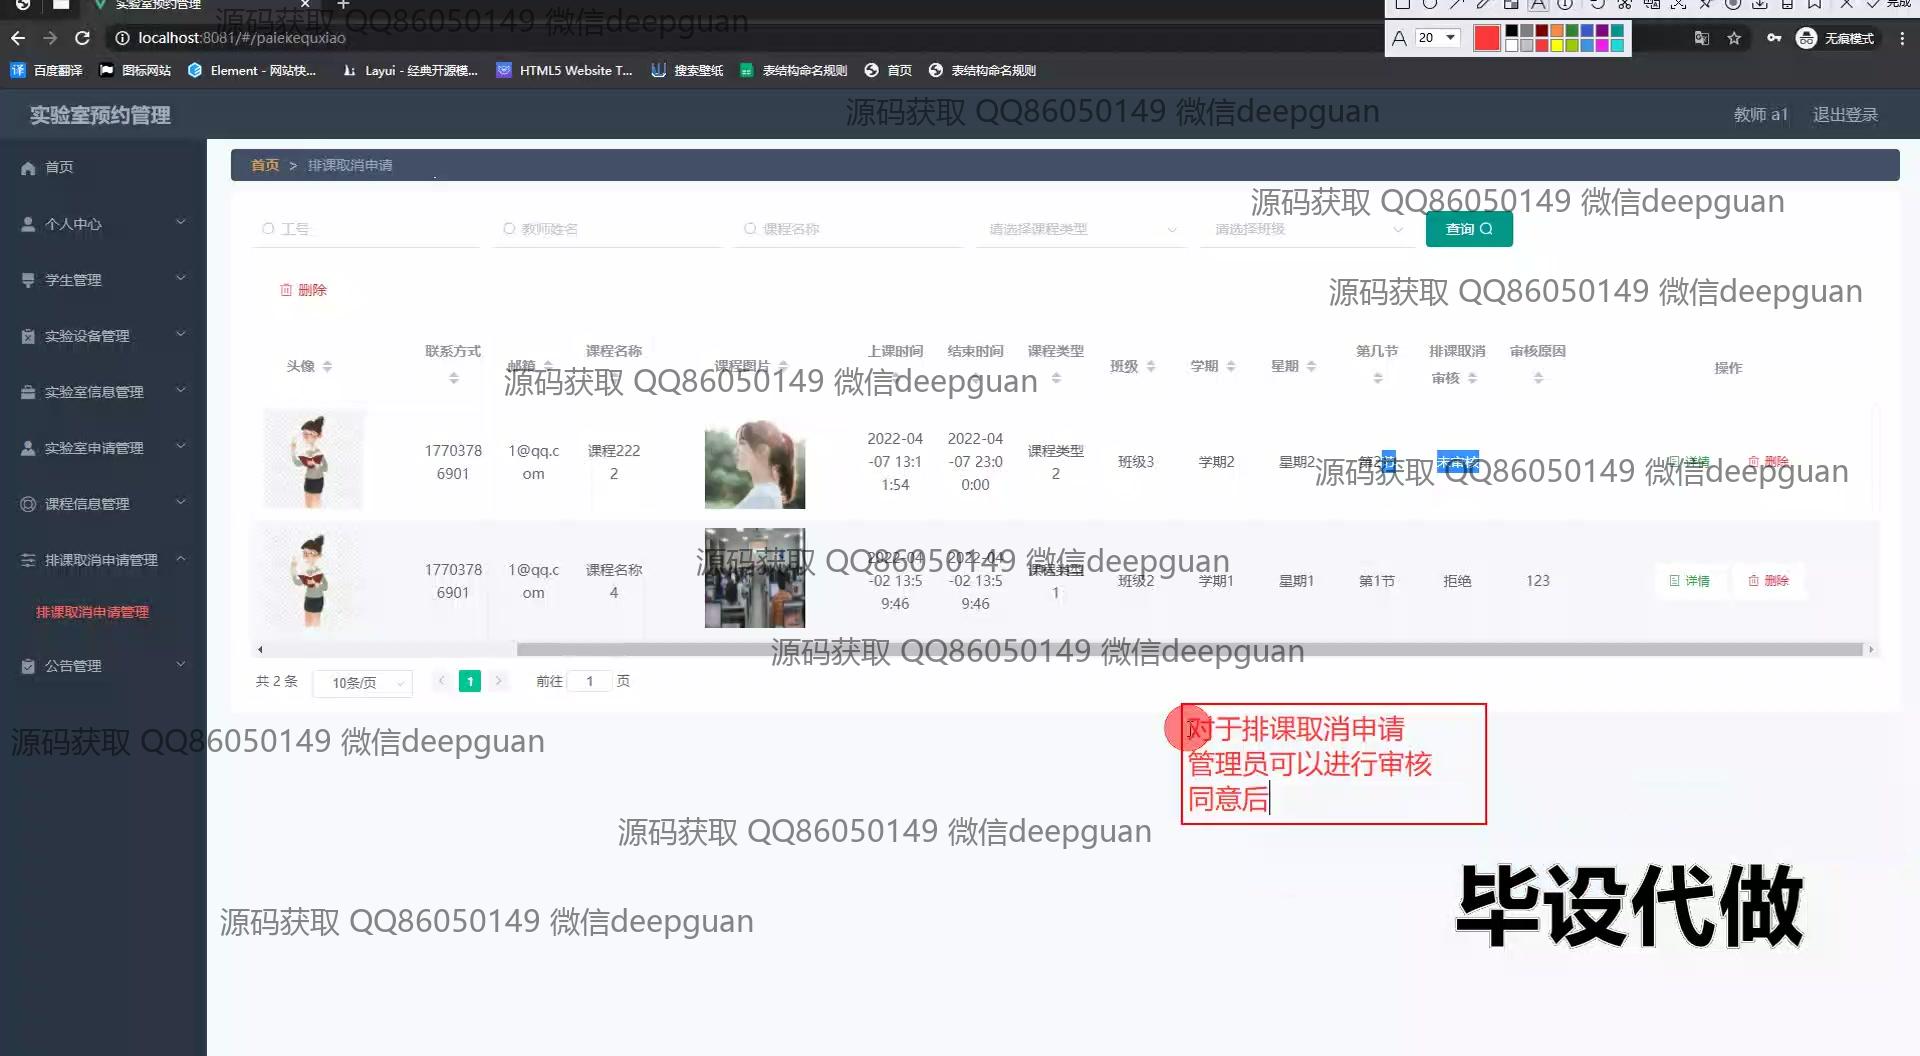The image size is (1920, 1056).
Task: Open the Layui bookmark
Action: [410, 70]
